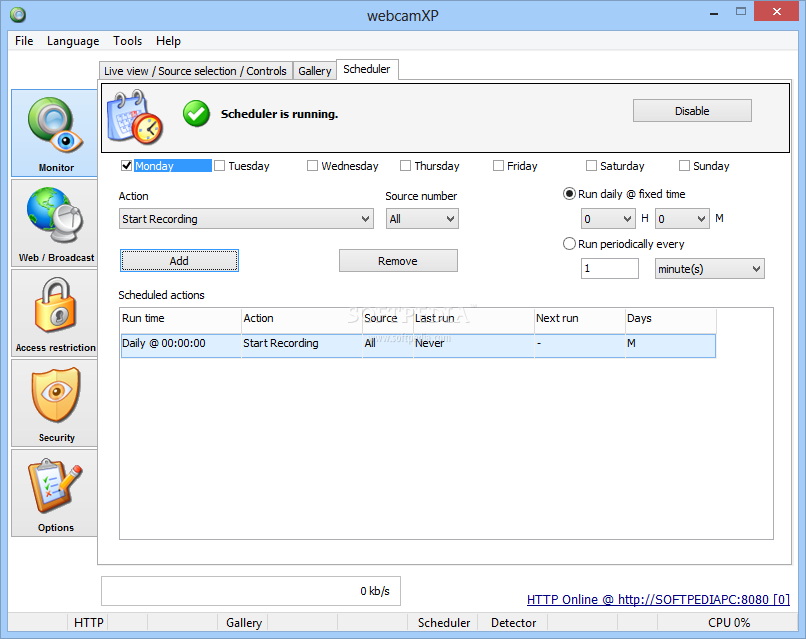Click the Remove button

click(398, 261)
